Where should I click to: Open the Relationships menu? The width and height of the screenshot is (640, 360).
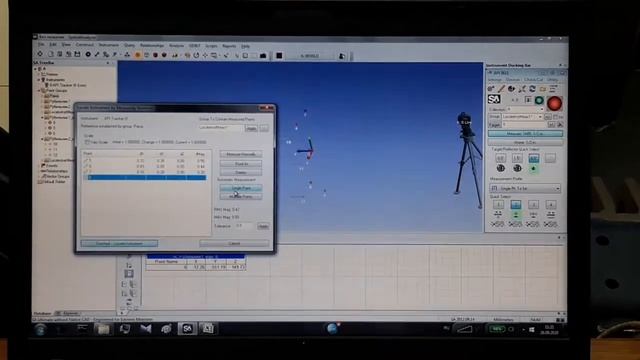point(152,45)
